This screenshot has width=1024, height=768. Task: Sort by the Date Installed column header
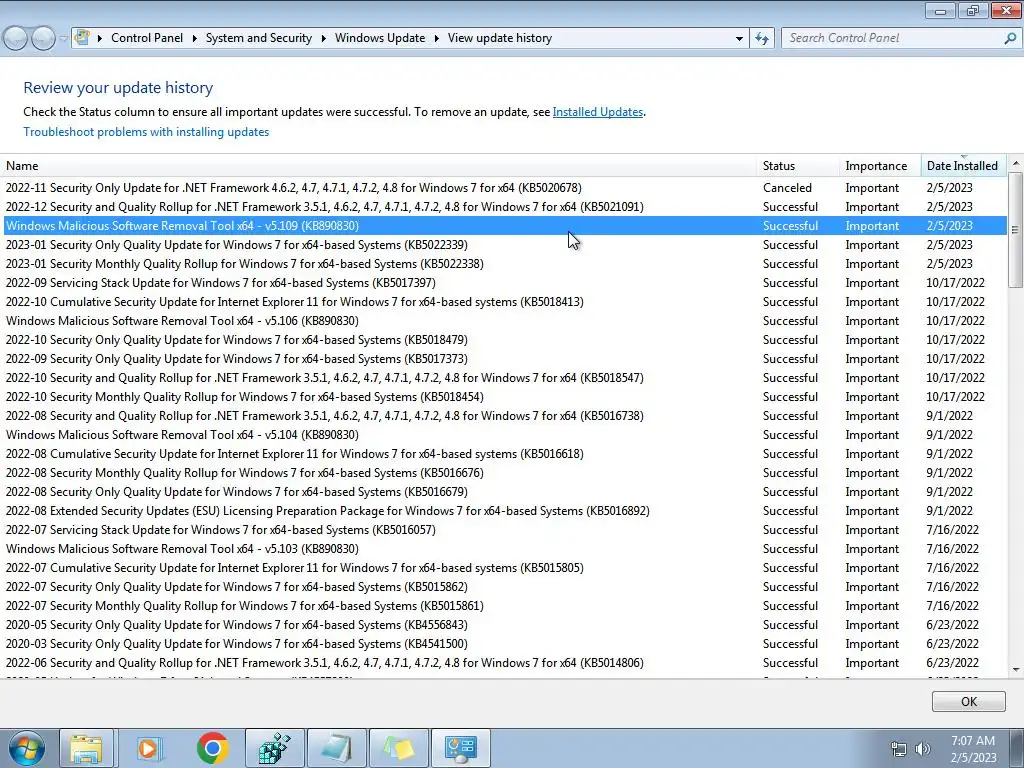coord(963,166)
